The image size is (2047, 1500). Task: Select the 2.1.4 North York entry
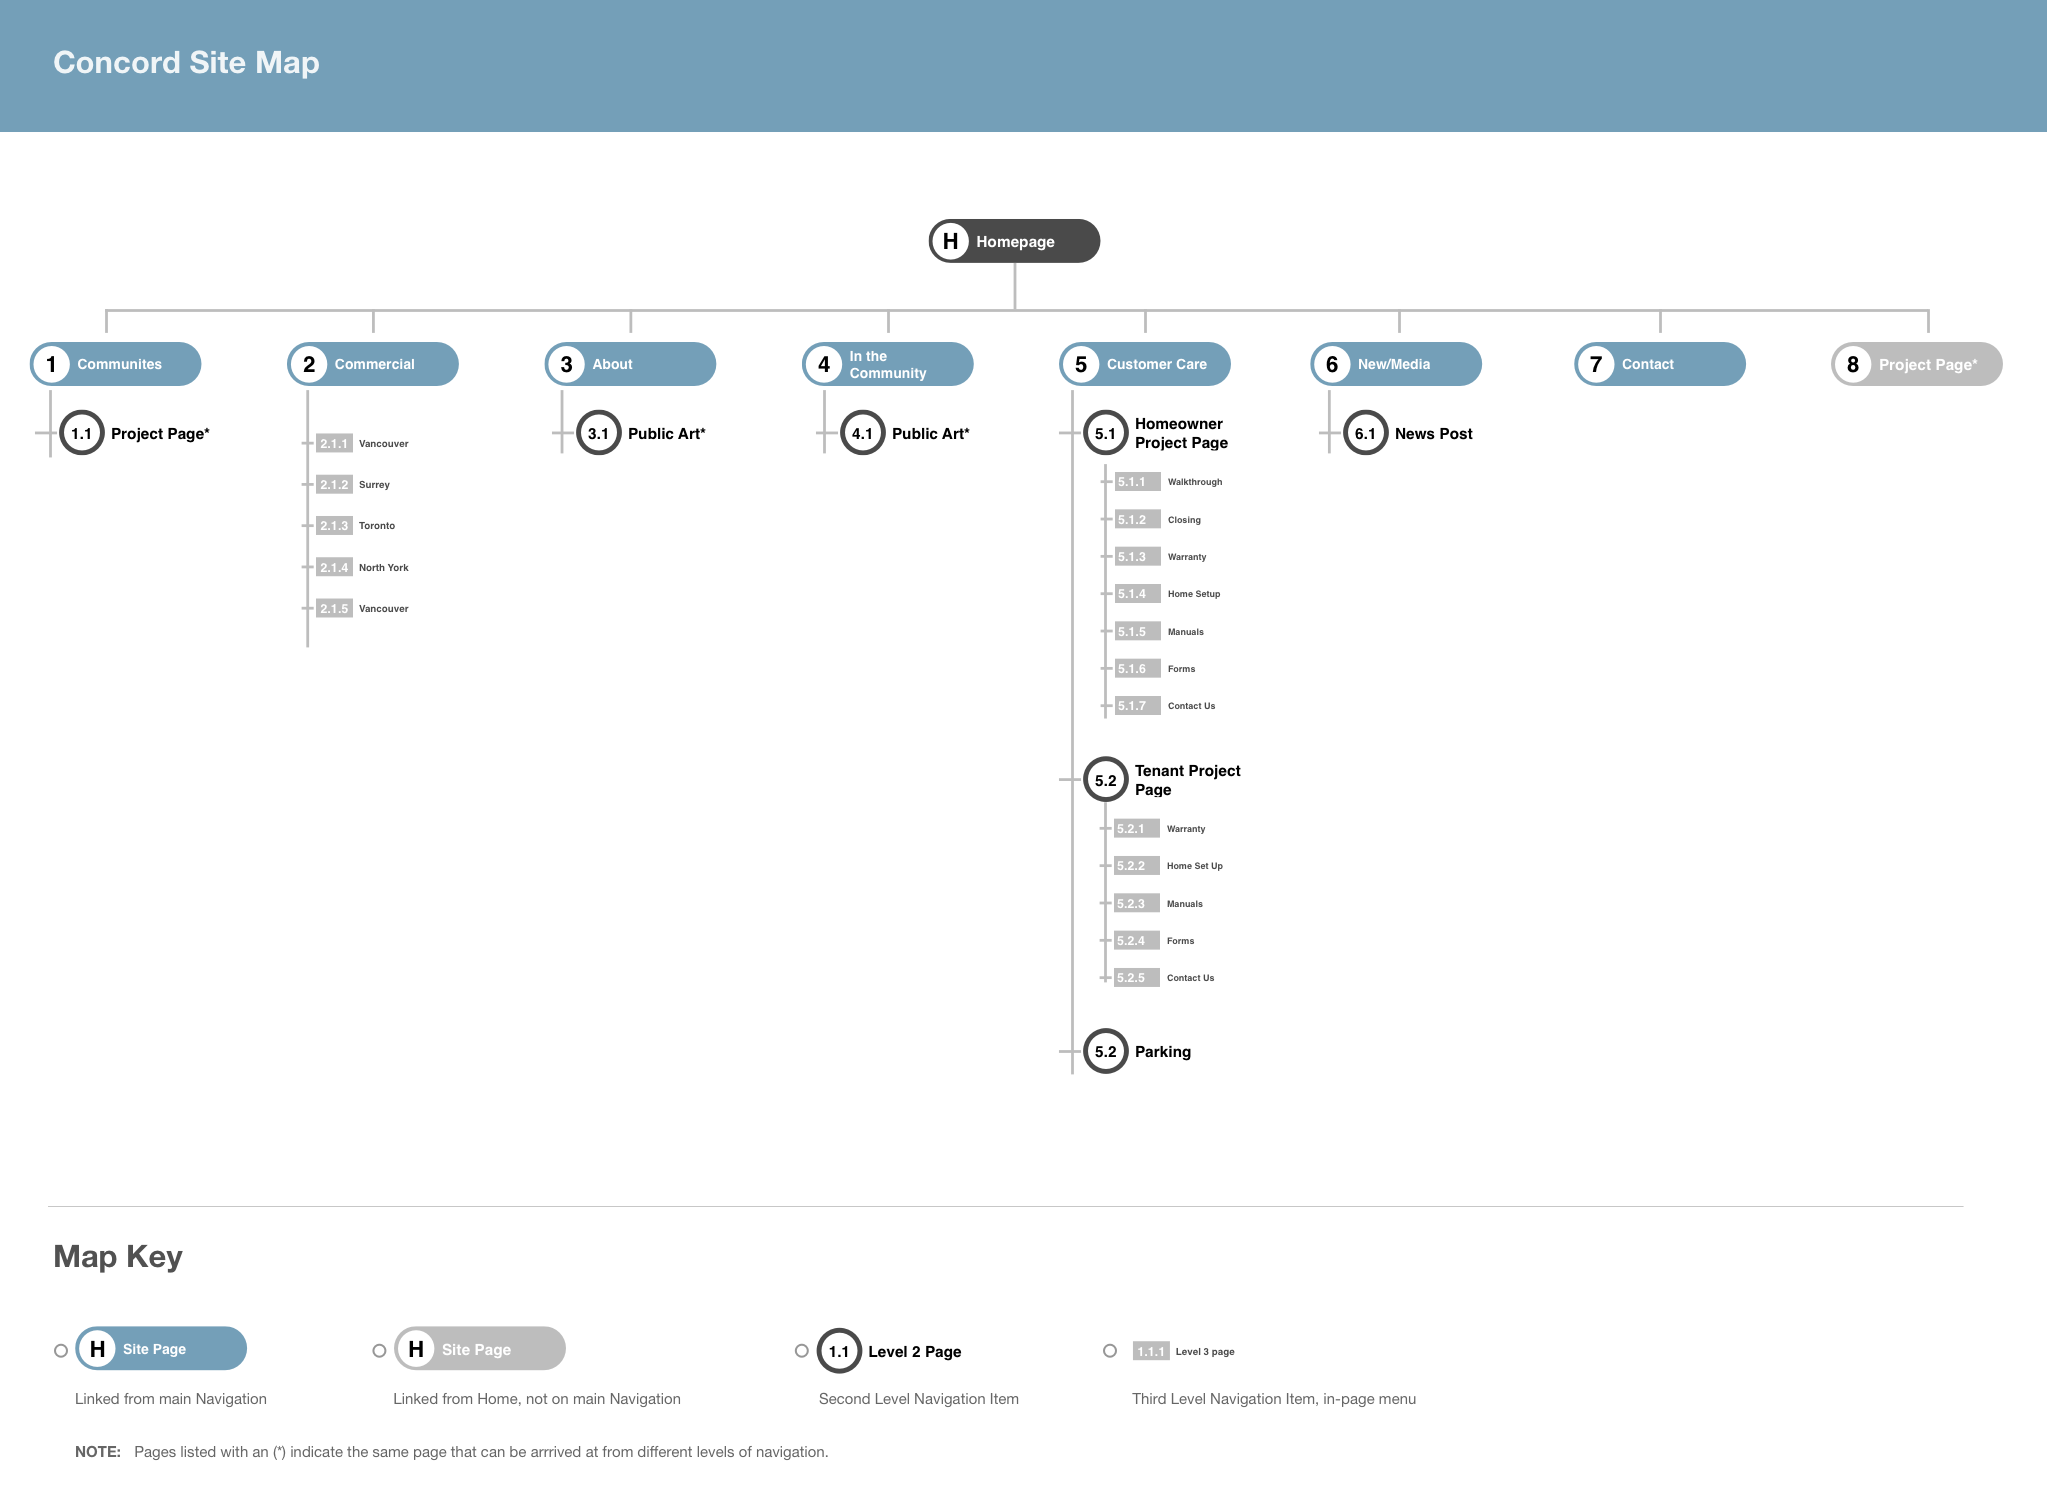point(363,567)
